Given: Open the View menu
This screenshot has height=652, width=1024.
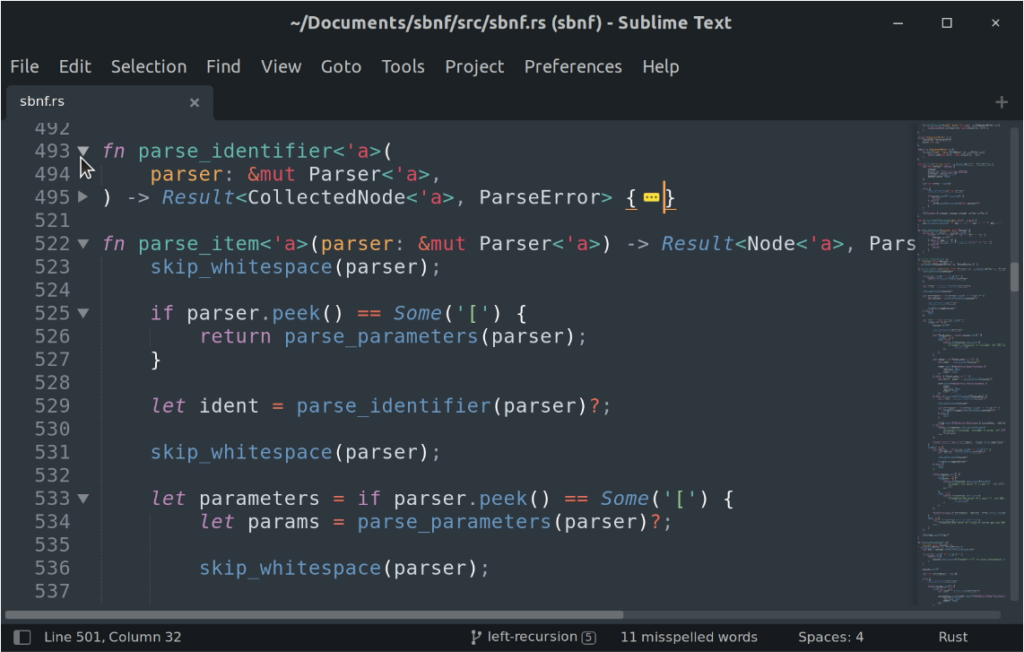Looking at the screenshot, I should 281,67.
